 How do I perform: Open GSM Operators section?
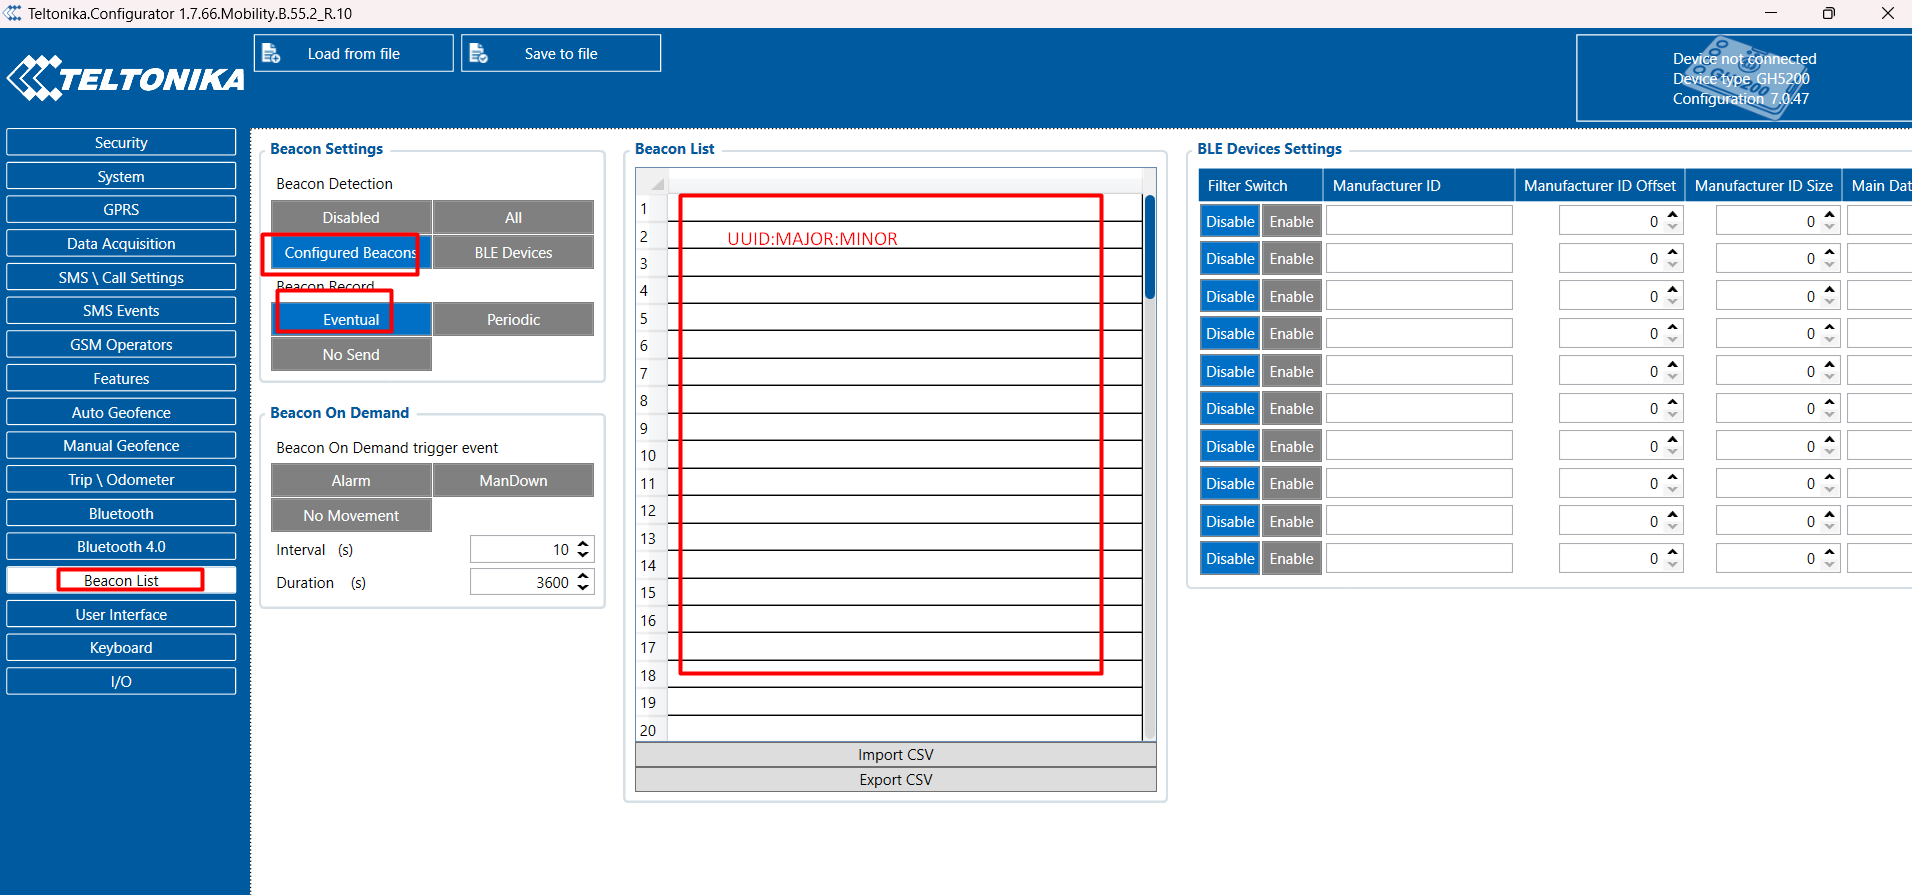(x=121, y=344)
